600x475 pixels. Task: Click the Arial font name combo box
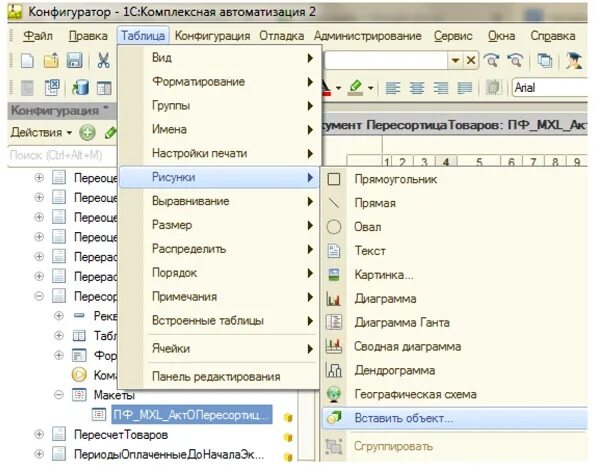pyautogui.click(x=550, y=88)
